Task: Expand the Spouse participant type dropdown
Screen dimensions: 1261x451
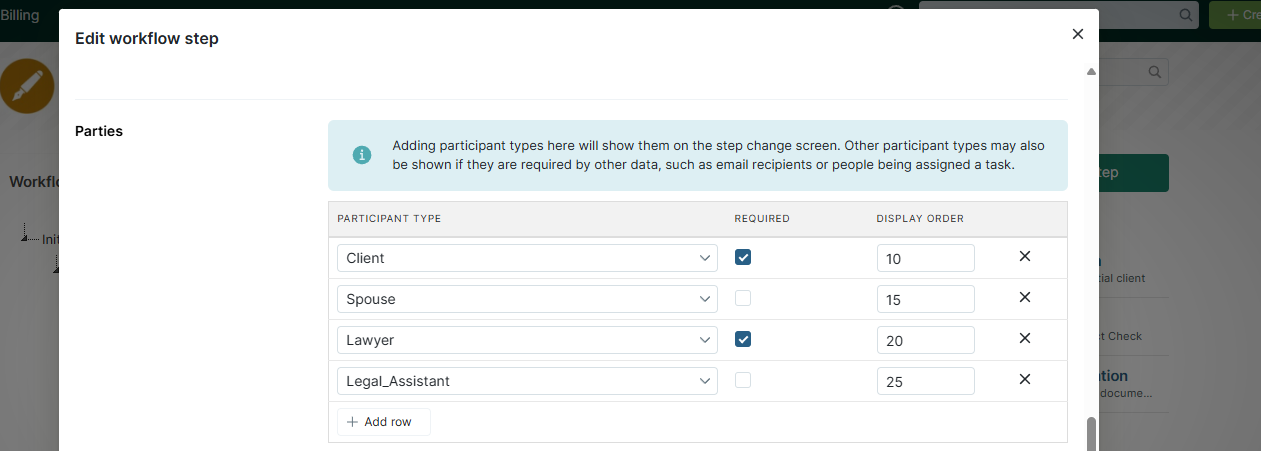Action: (x=527, y=299)
